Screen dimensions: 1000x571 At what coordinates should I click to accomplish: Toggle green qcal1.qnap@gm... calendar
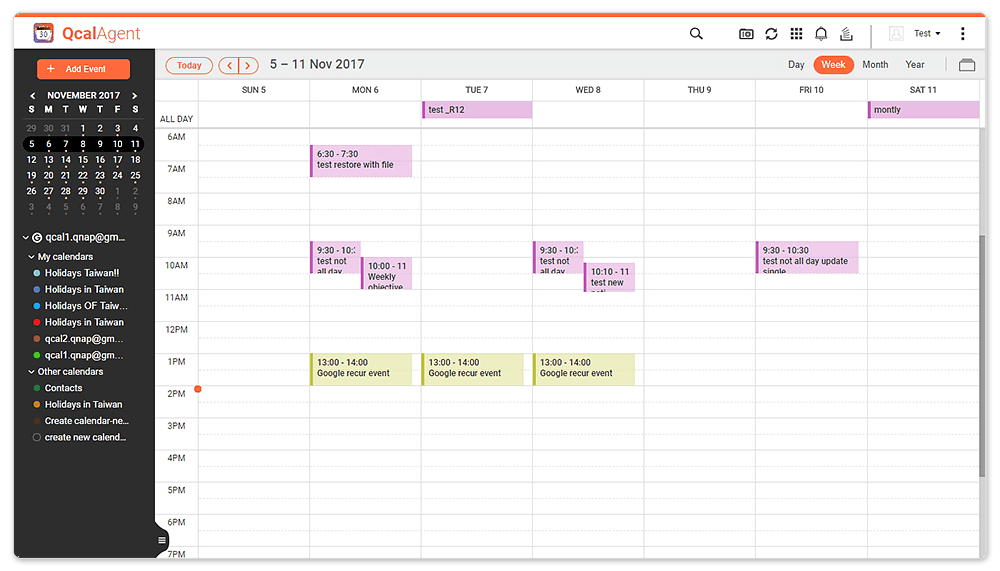(36, 355)
